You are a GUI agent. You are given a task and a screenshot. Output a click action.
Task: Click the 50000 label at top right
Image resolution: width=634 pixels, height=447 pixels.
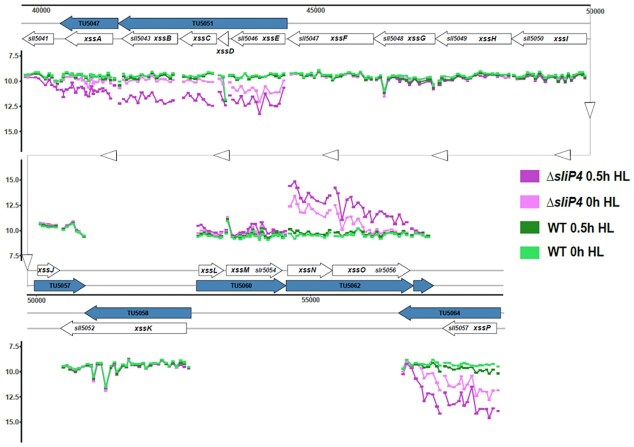pos(594,11)
